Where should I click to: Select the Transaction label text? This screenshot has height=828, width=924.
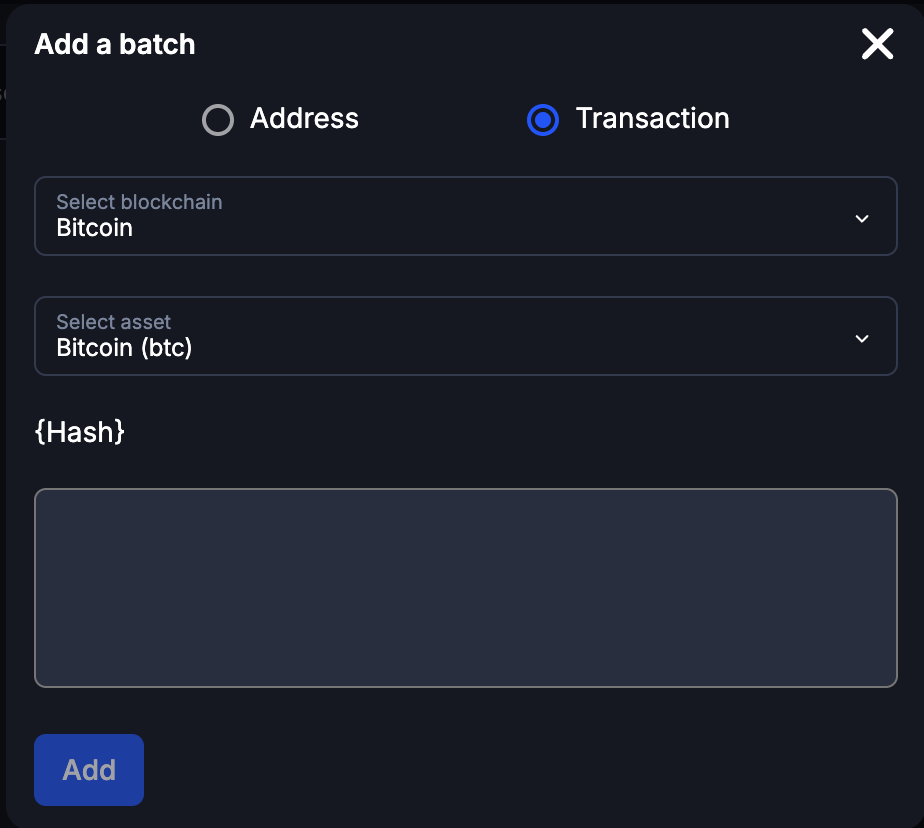(x=652, y=119)
